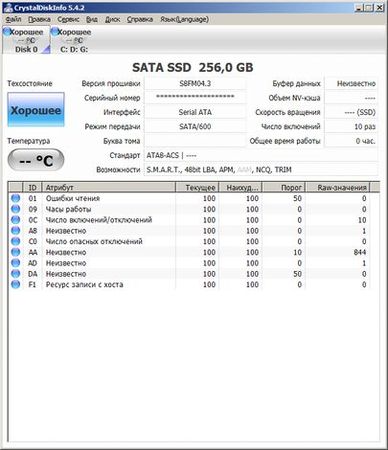Click the SATA SSD 256,0 GB title

pos(193,67)
